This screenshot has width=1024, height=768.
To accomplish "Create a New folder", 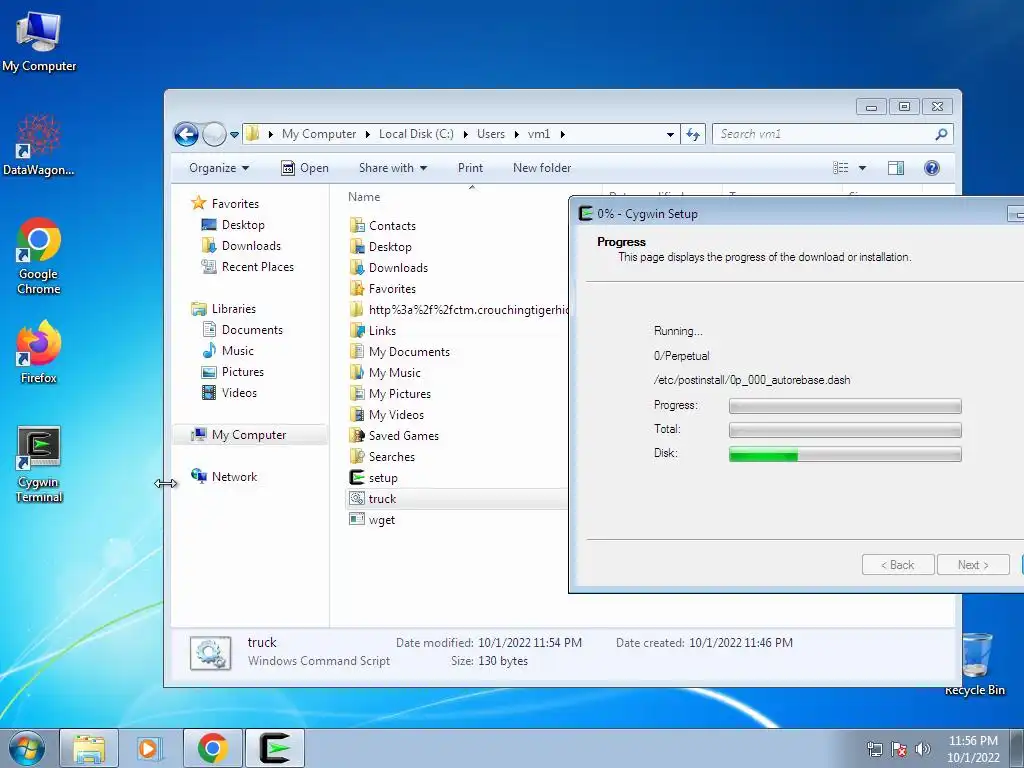I will [542, 168].
